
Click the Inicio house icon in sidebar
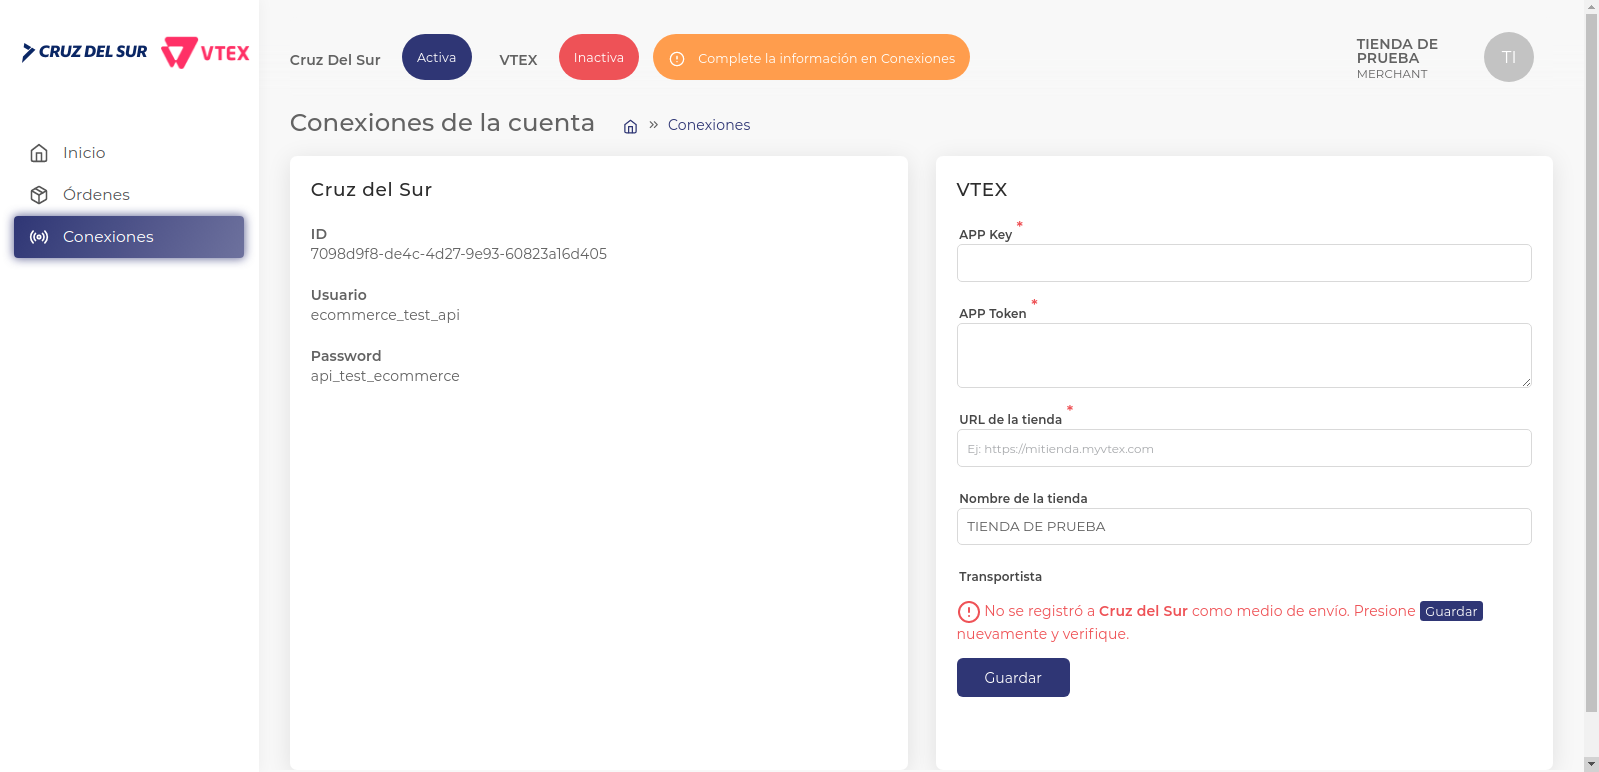click(x=39, y=153)
